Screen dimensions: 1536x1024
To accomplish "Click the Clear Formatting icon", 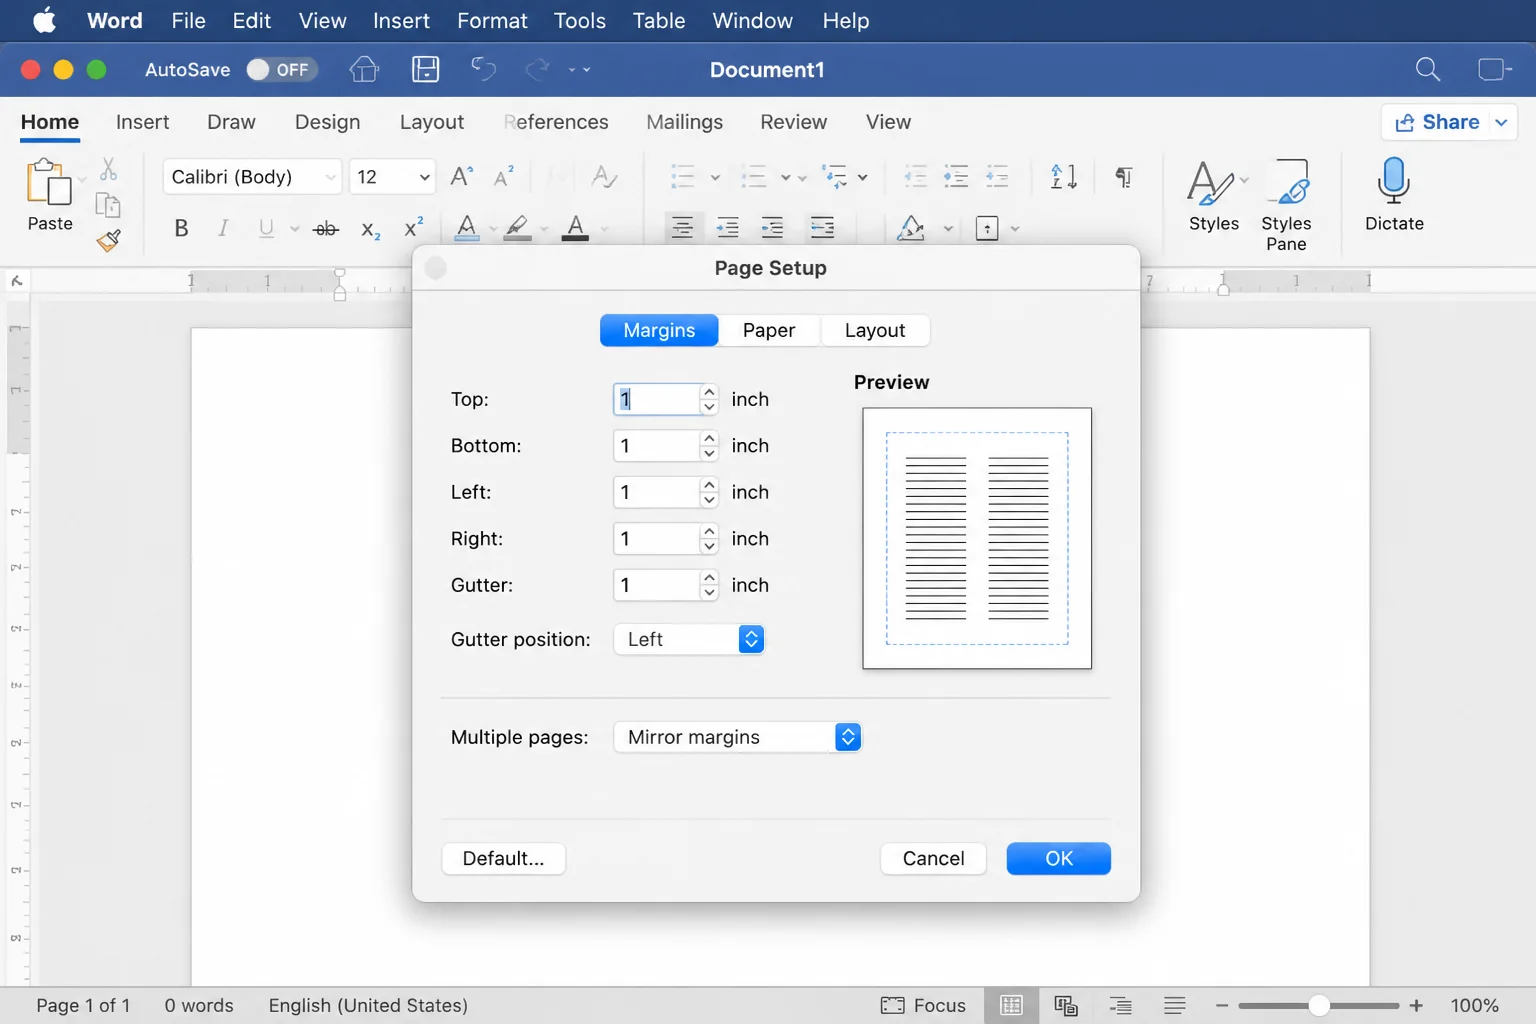I will (x=604, y=177).
